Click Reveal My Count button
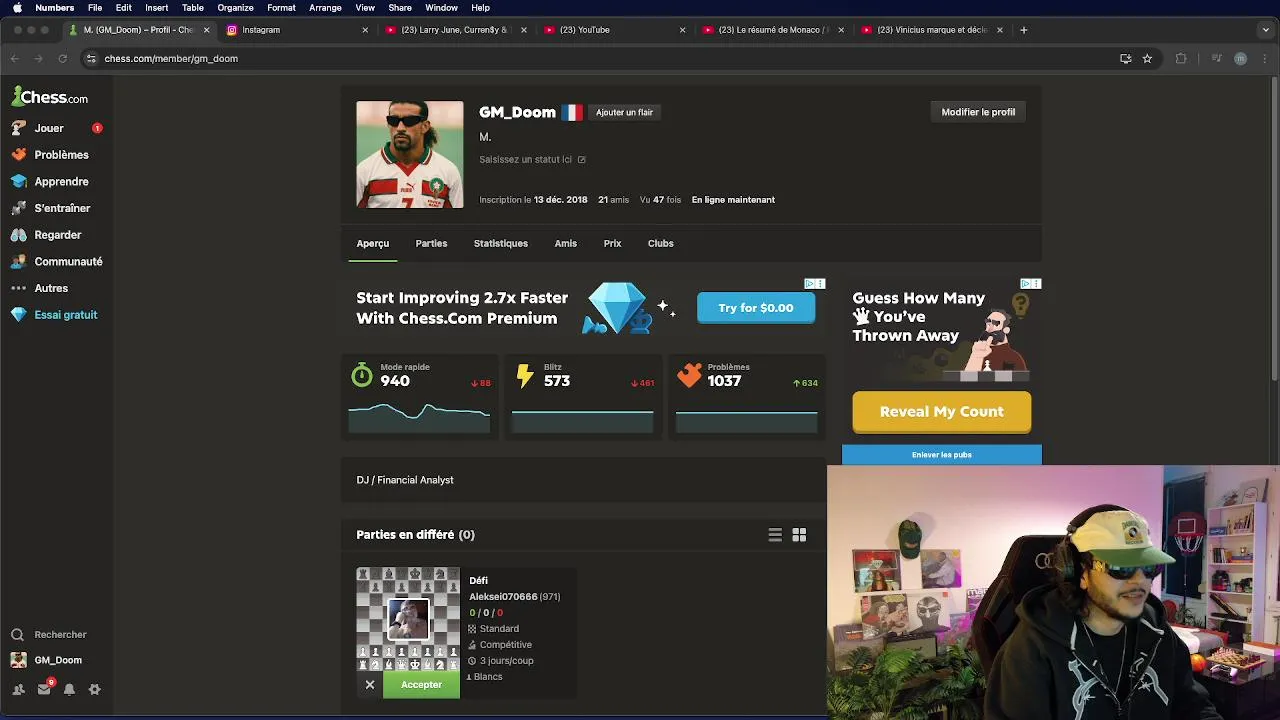This screenshot has width=1280, height=720. (941, 412)
